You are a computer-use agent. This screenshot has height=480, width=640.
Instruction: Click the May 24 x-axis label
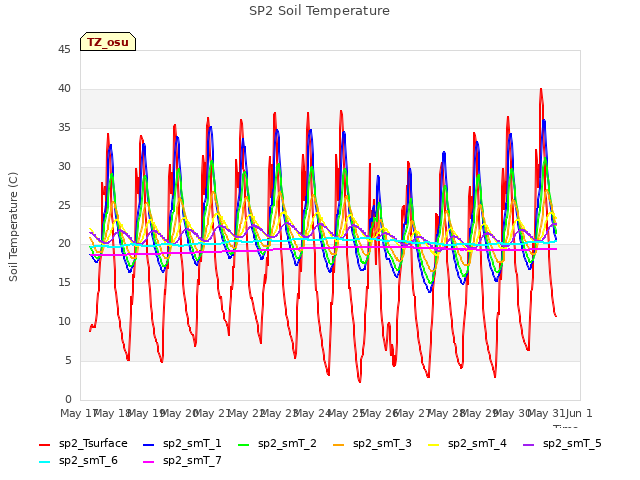(x=313, y=413)
